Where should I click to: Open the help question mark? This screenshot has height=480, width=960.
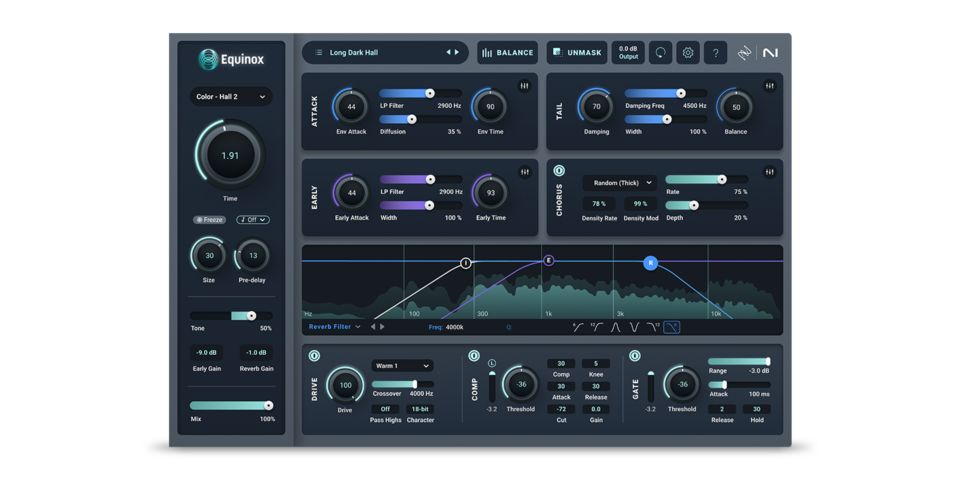coord(715,53)
